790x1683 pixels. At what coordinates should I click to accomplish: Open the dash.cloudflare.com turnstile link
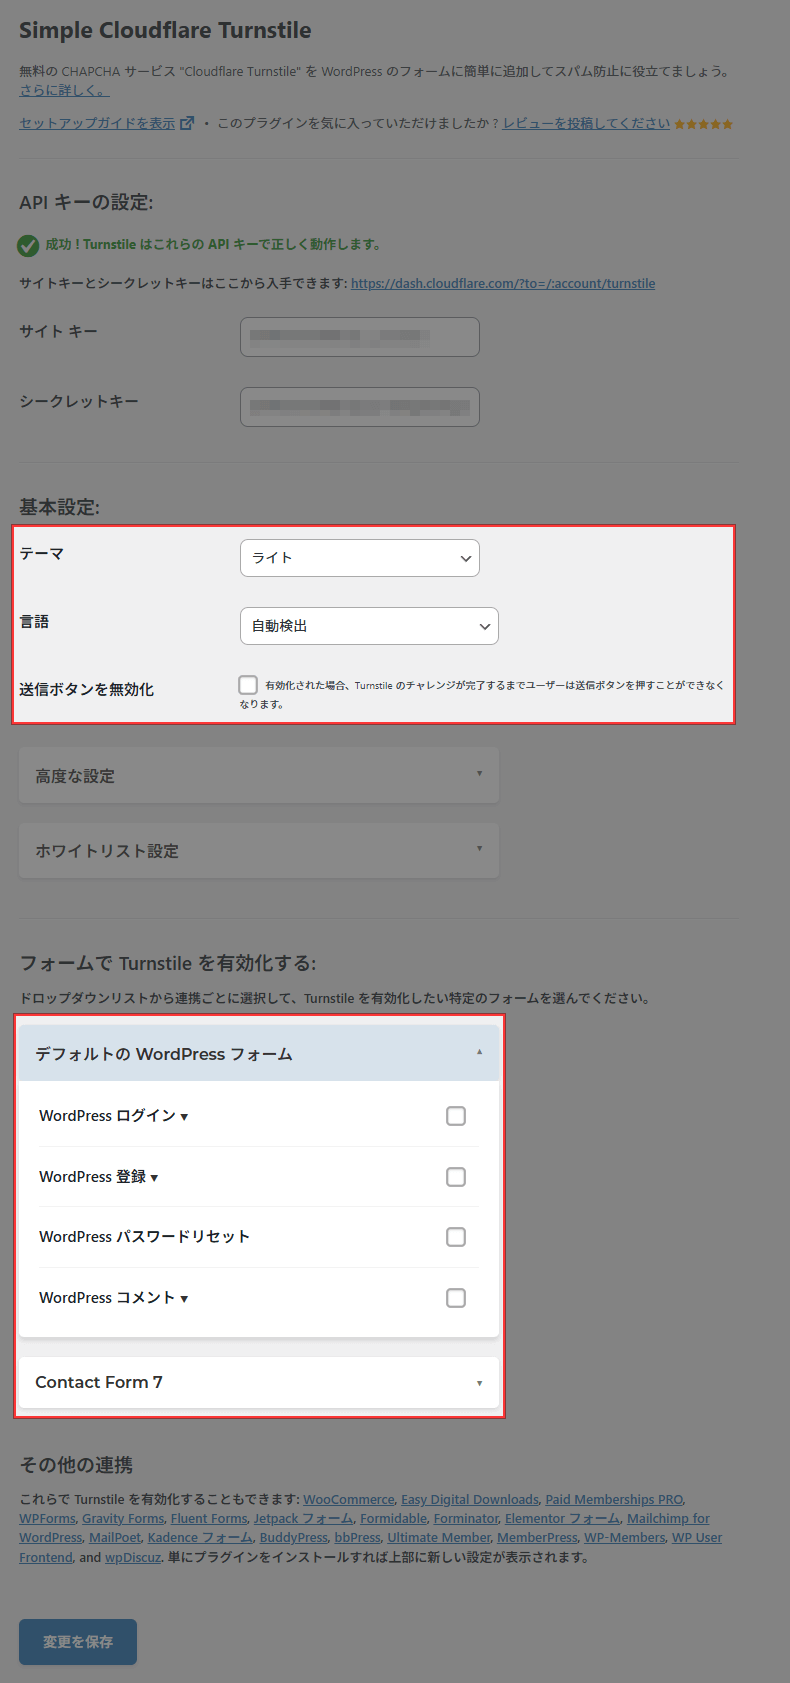tap(503, 283)
